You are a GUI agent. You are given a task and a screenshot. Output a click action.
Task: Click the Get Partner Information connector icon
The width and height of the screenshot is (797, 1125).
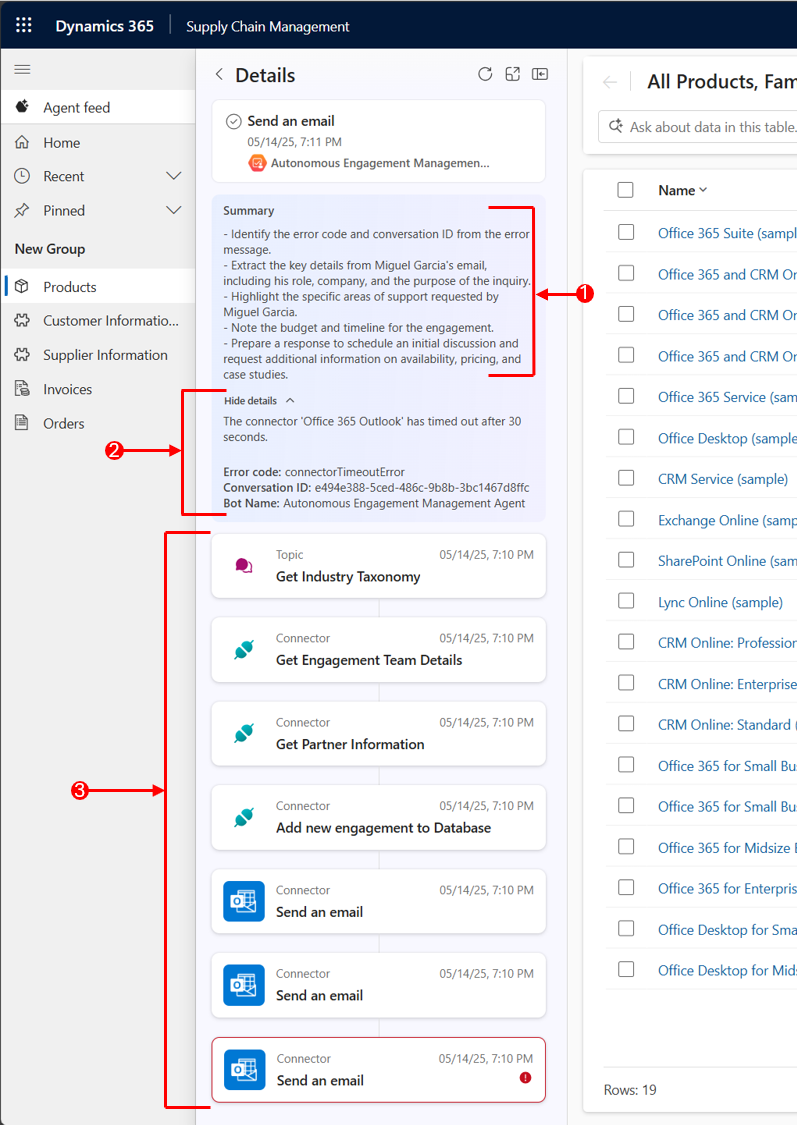(244, 733)
